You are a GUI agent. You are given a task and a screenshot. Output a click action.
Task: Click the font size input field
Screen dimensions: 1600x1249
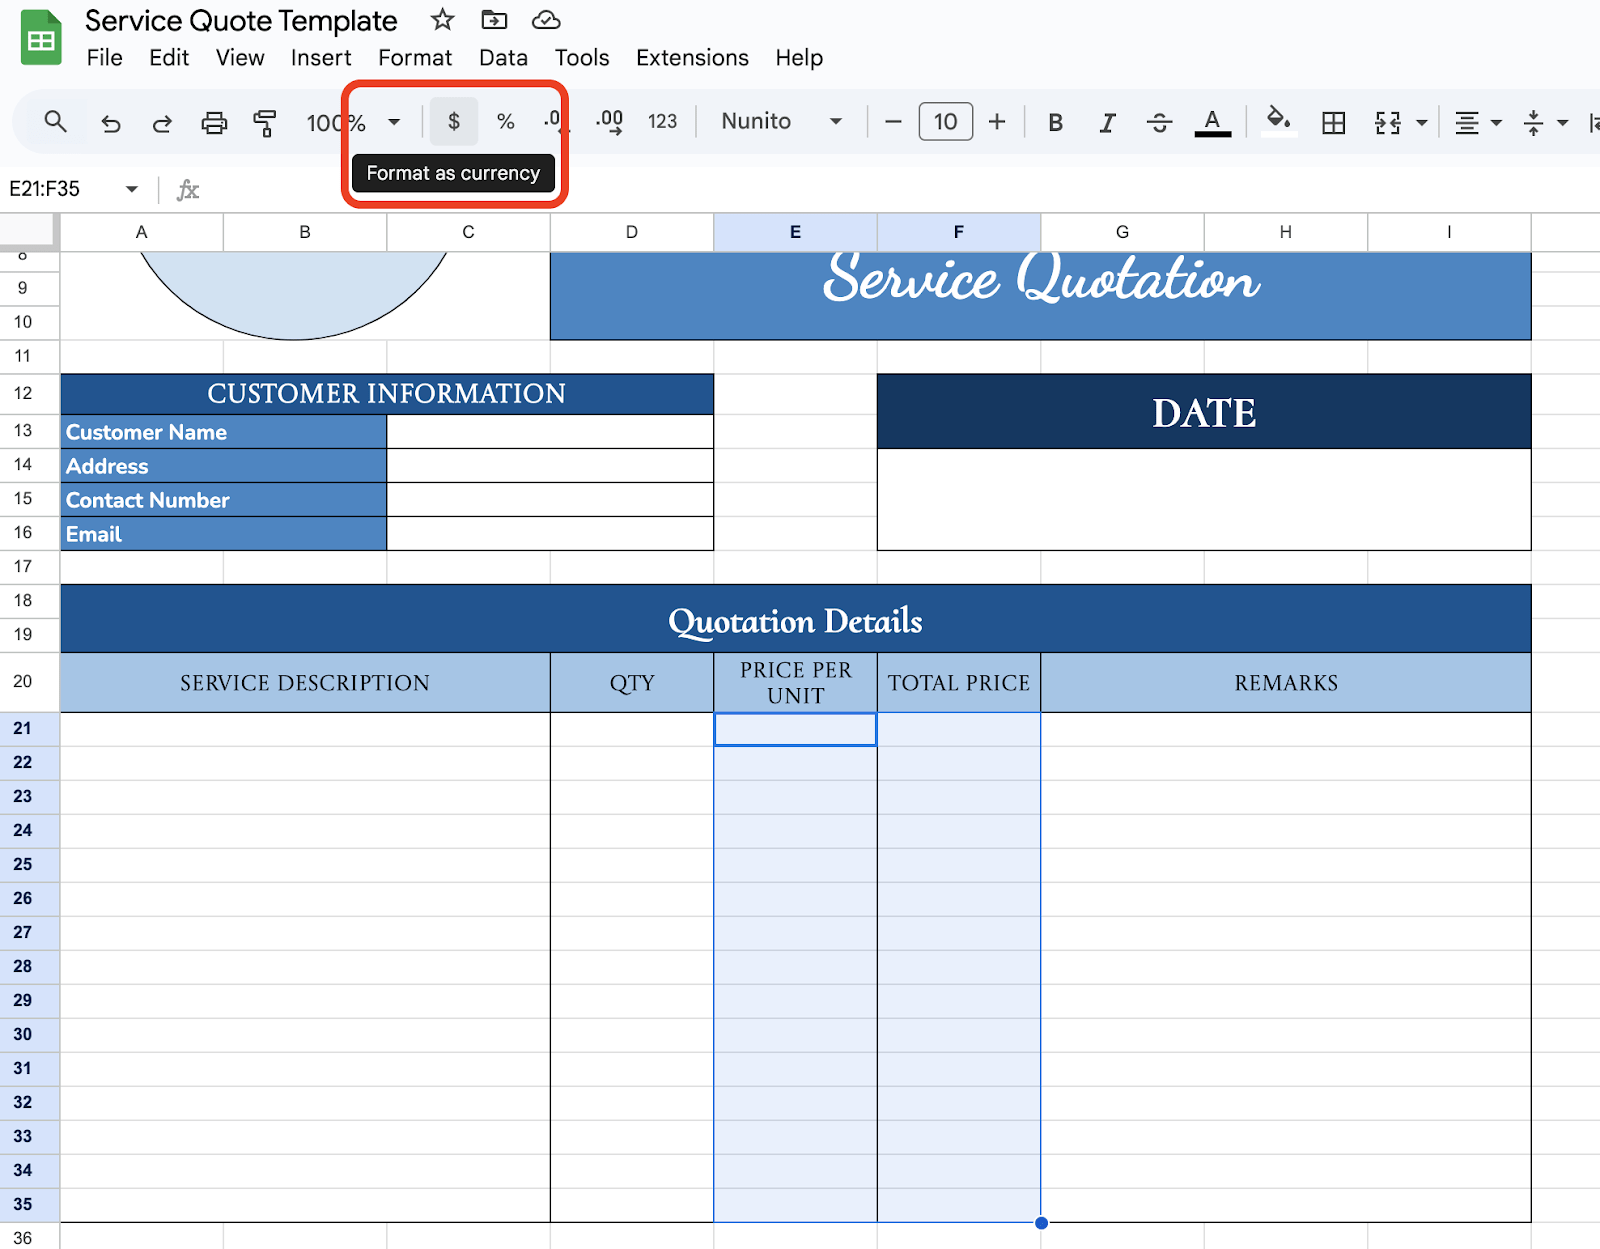tap(945, 122)
